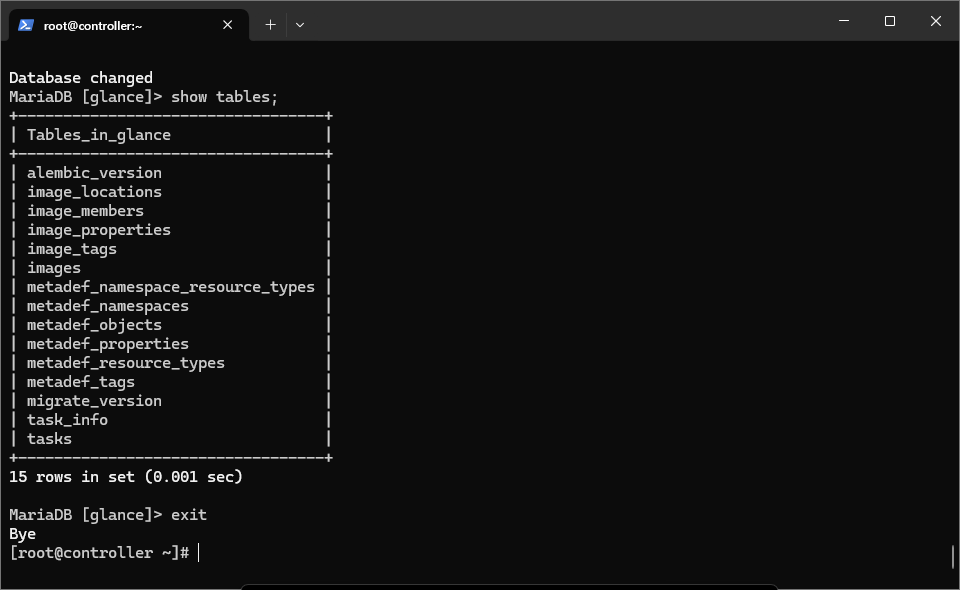Click the 'exit' command text
The height and width of the screenshot is (590, 960).
[x=189, y=515]
